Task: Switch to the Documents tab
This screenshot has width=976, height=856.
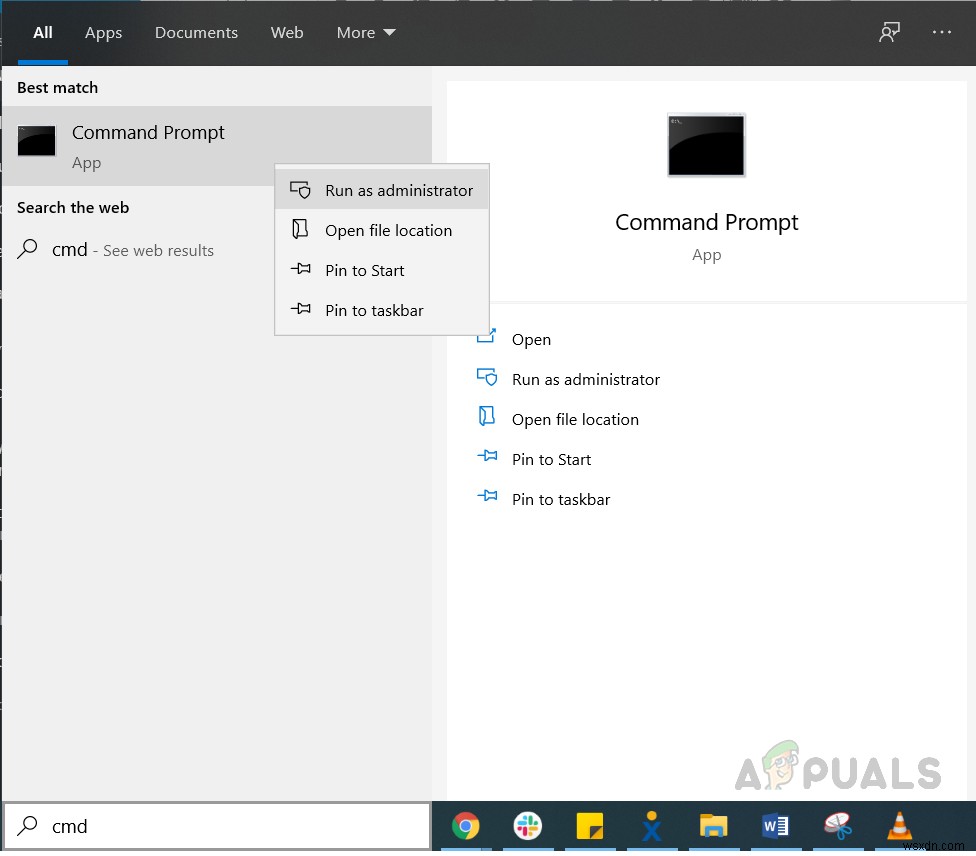Action: [x=194, y=33]
